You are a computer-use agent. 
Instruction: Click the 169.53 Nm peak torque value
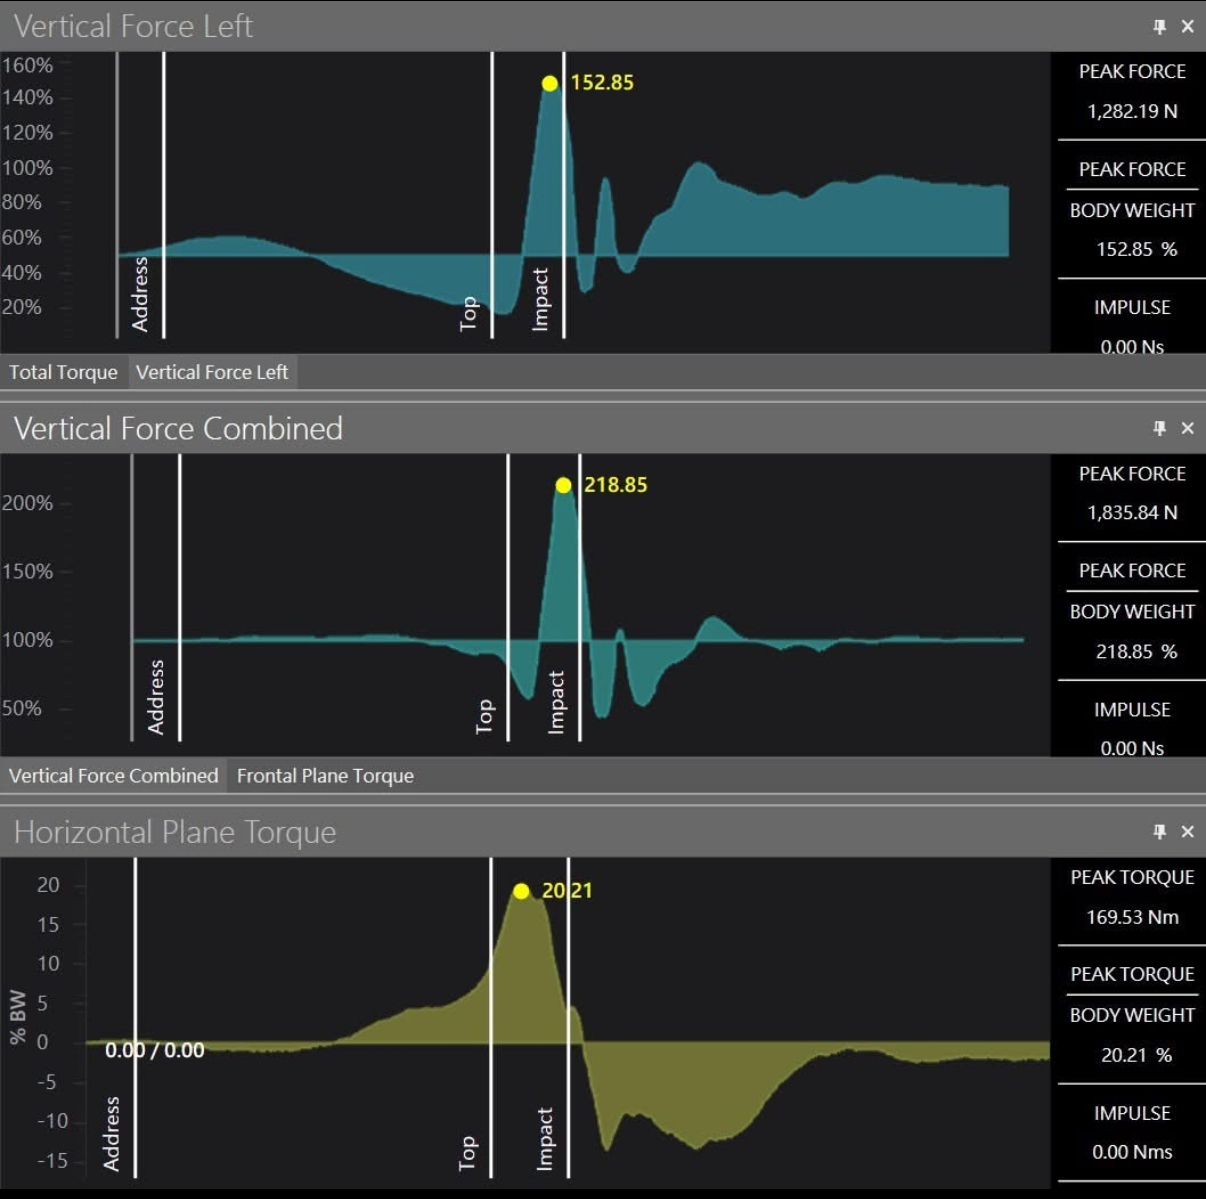[x=1132, y=917]
